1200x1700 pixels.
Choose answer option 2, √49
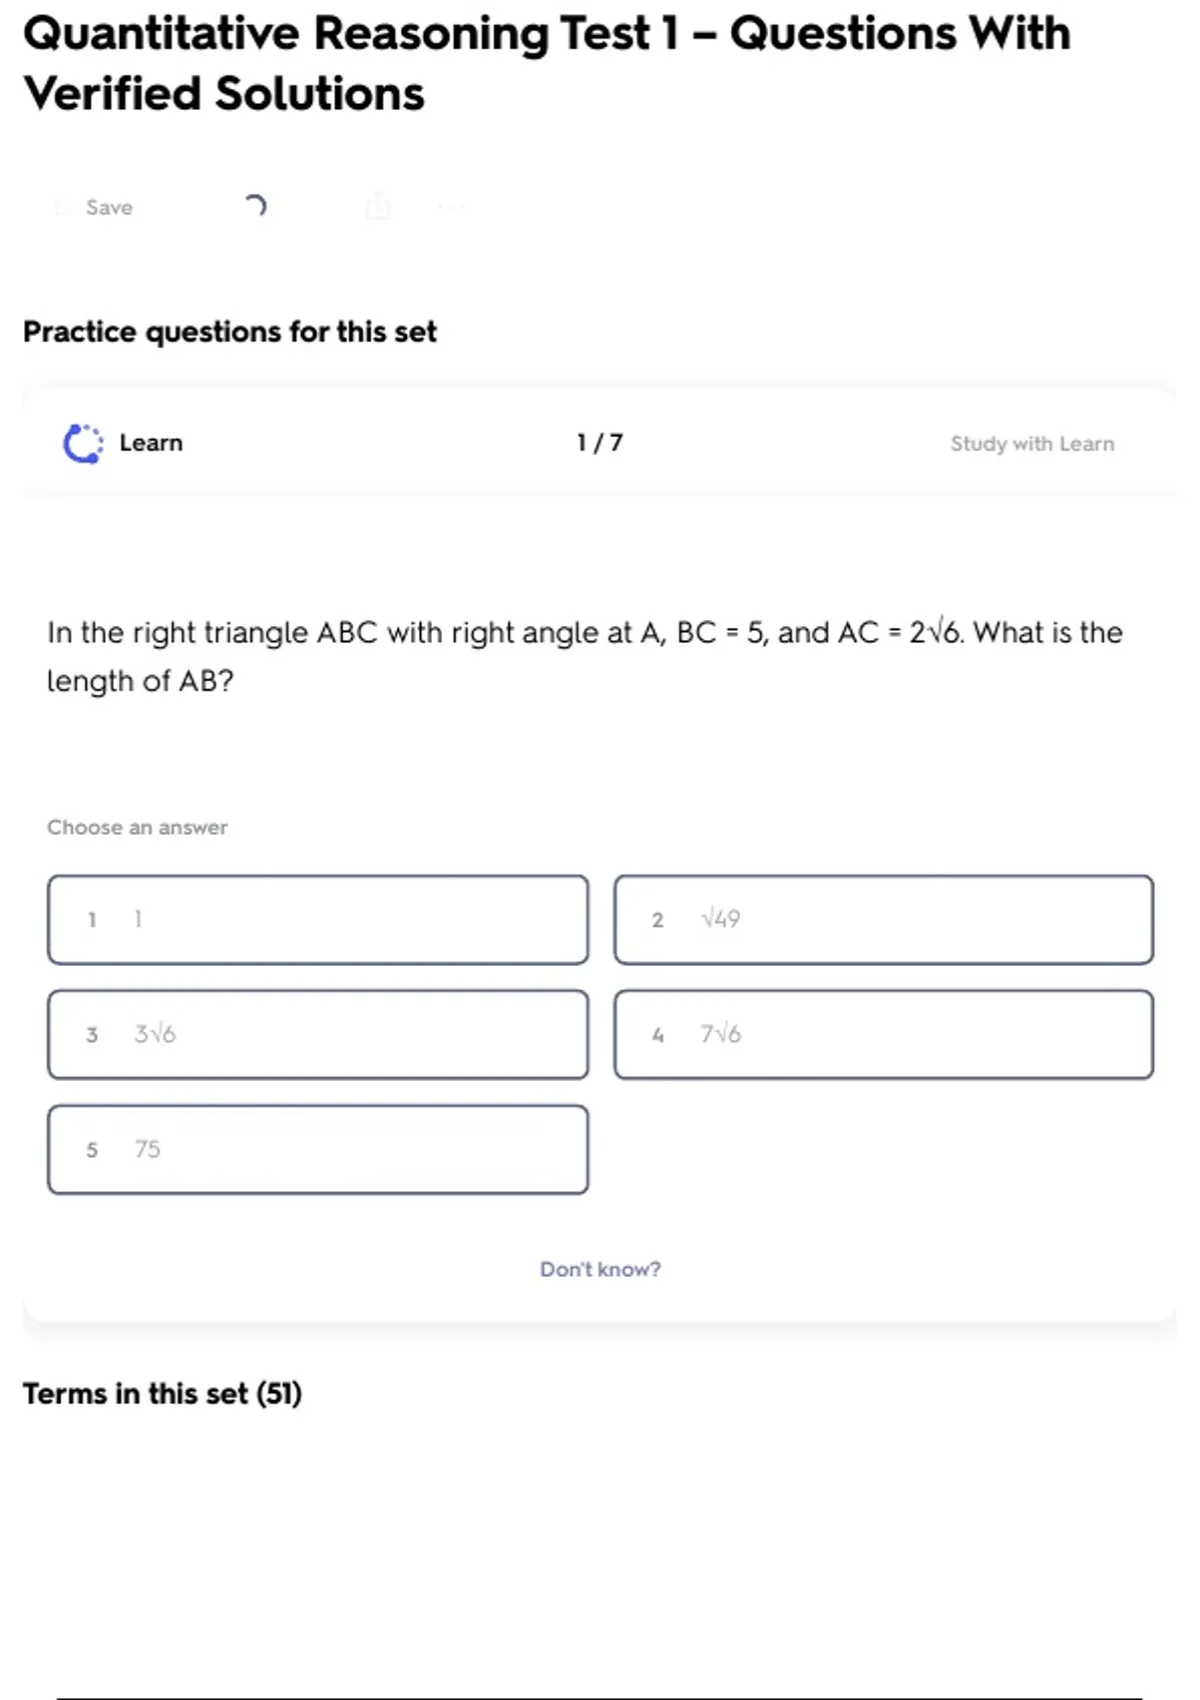(x=883, y=920)
